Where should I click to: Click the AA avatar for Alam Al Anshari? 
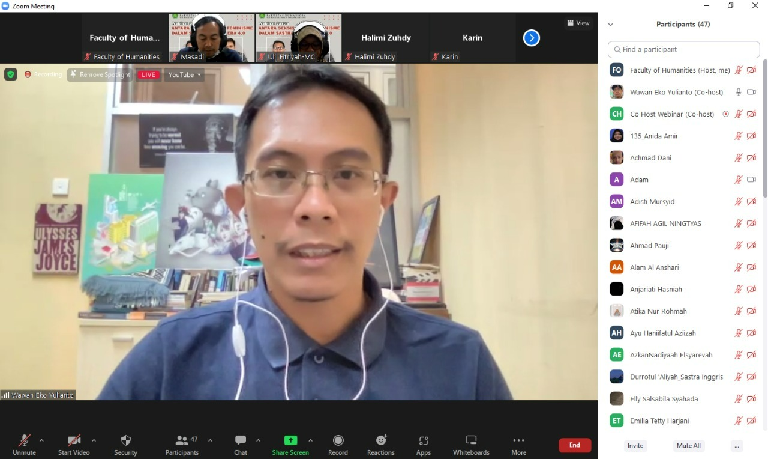617,267
